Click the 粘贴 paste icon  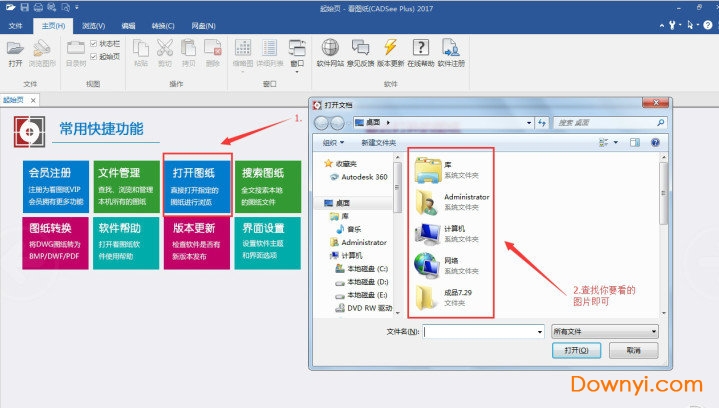[141, 48]
